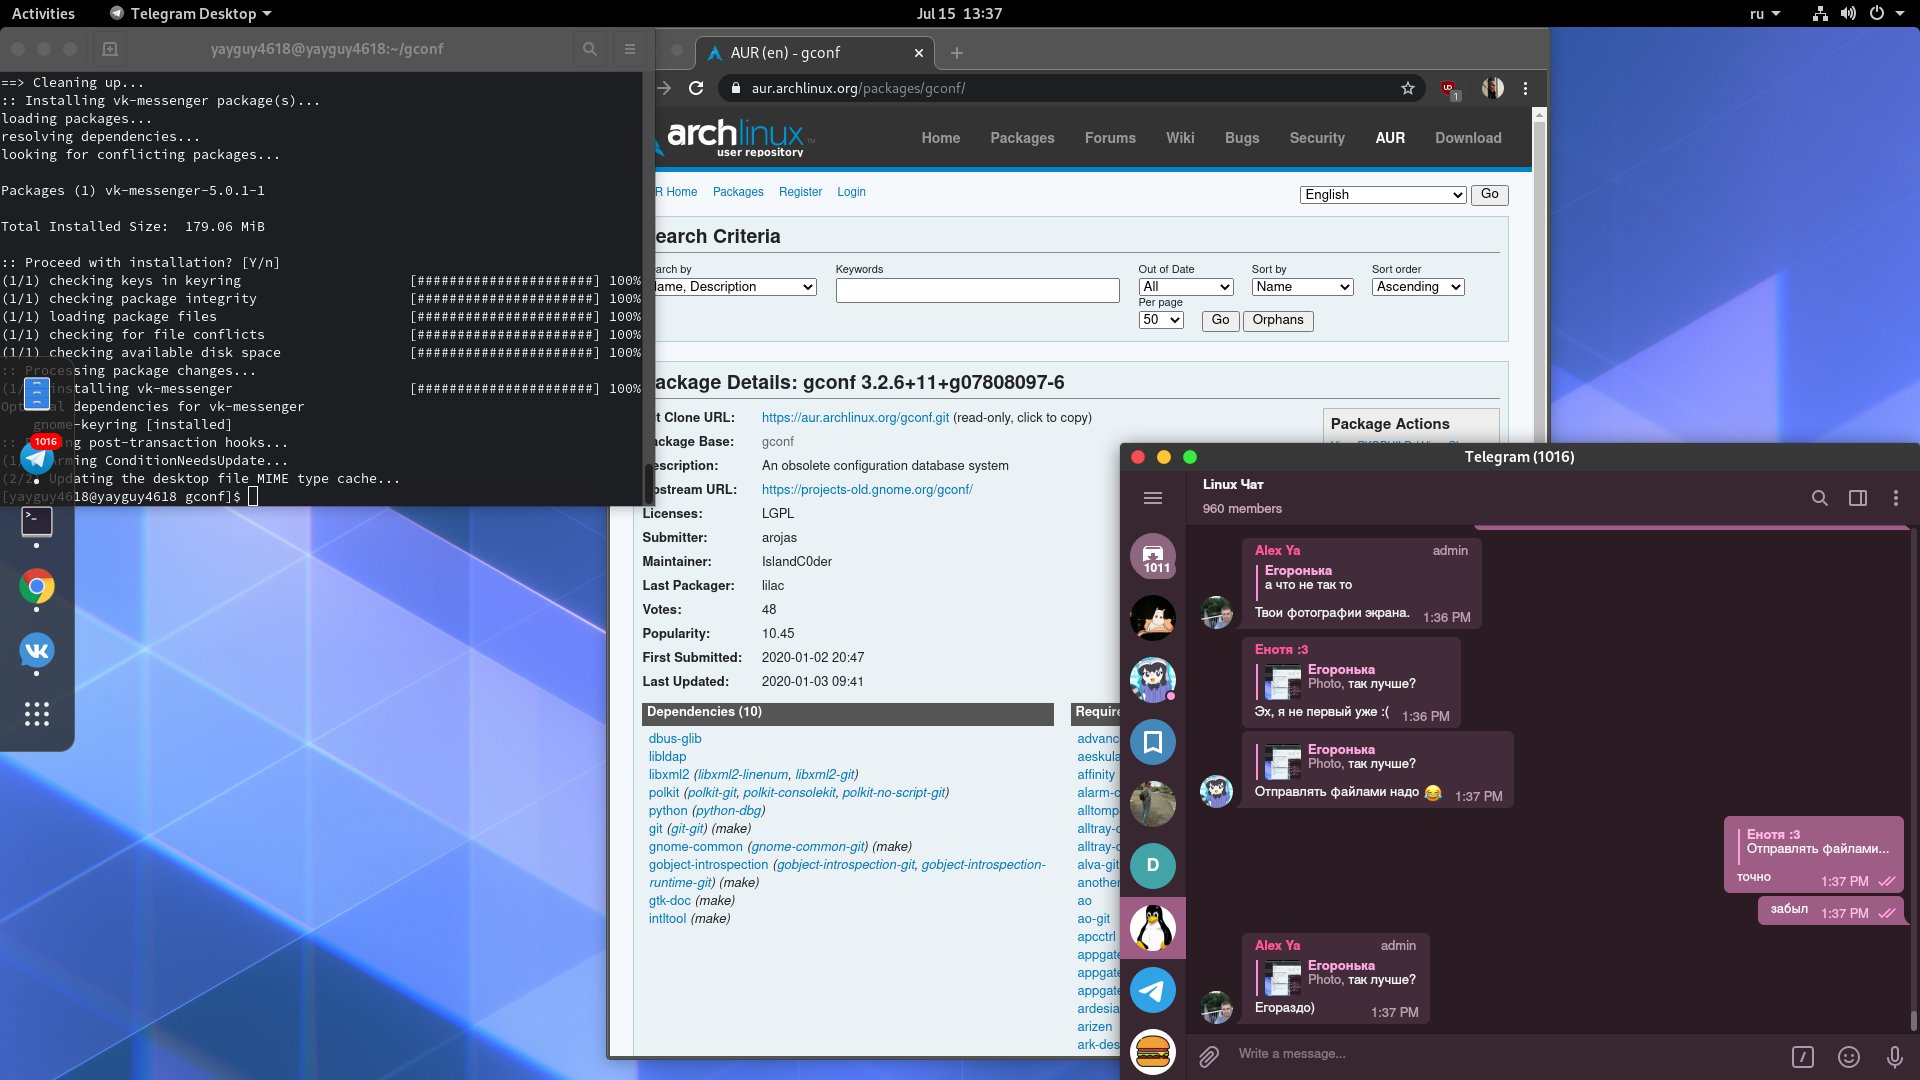Copy the gconf.git clone URL link
The height and width of the screenshot is (1080, 1920).
[x=855, y=418]
